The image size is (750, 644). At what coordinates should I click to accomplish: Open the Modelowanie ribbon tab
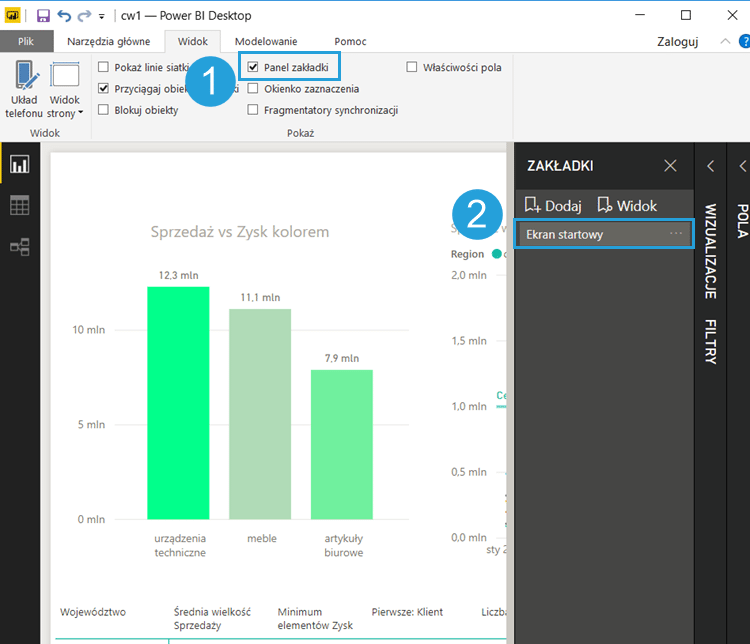(266, 41)
